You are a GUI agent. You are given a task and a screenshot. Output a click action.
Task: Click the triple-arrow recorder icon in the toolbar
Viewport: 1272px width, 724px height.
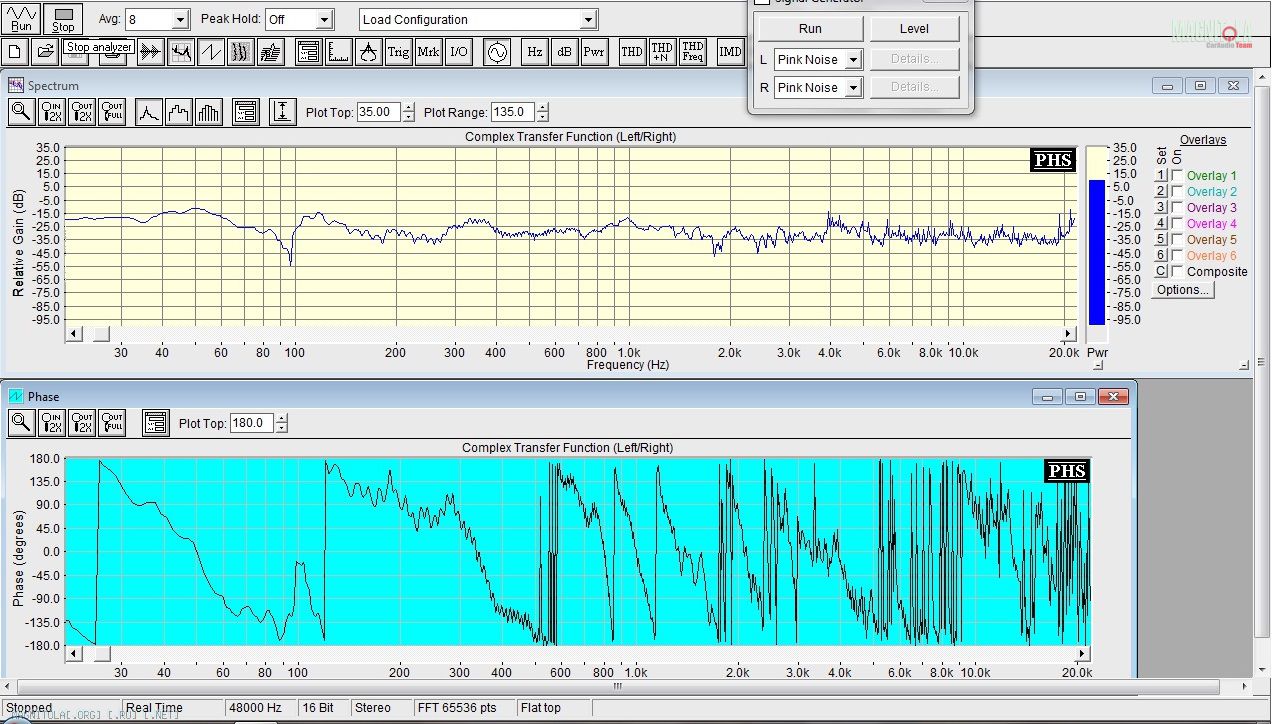click(x=151, y=52)
